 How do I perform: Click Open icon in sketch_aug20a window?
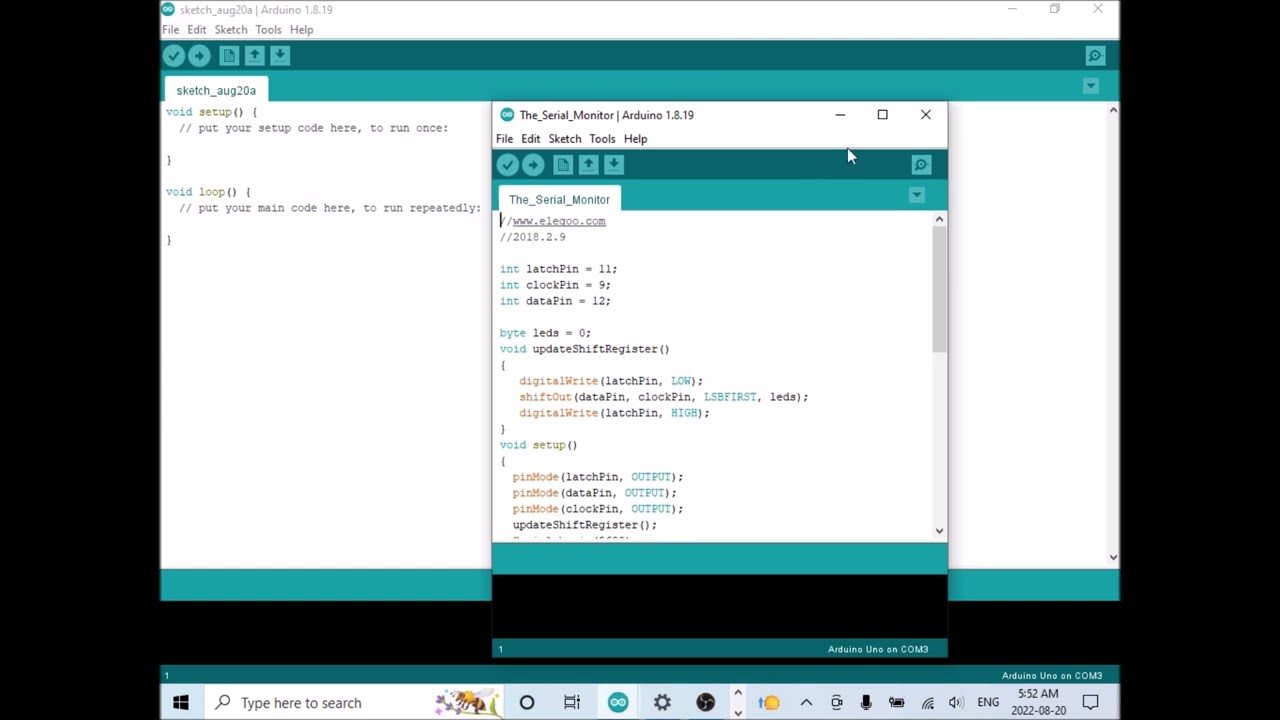tap(254, 56)
